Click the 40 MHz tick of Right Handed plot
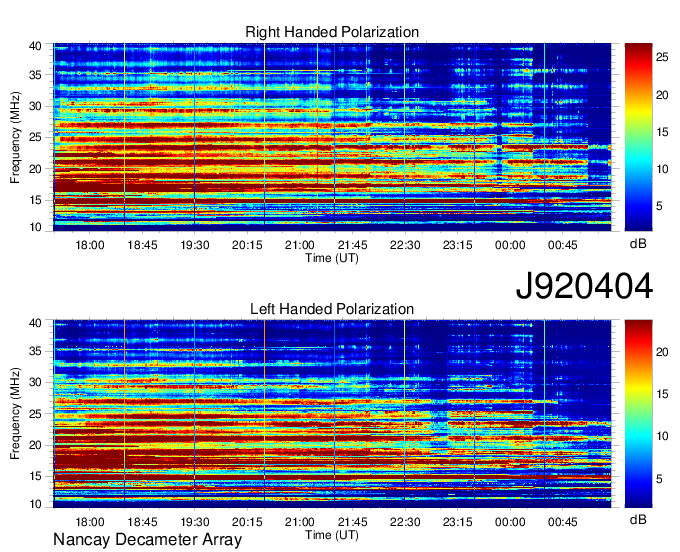This screenshot has height=552, width=680. 36,46
